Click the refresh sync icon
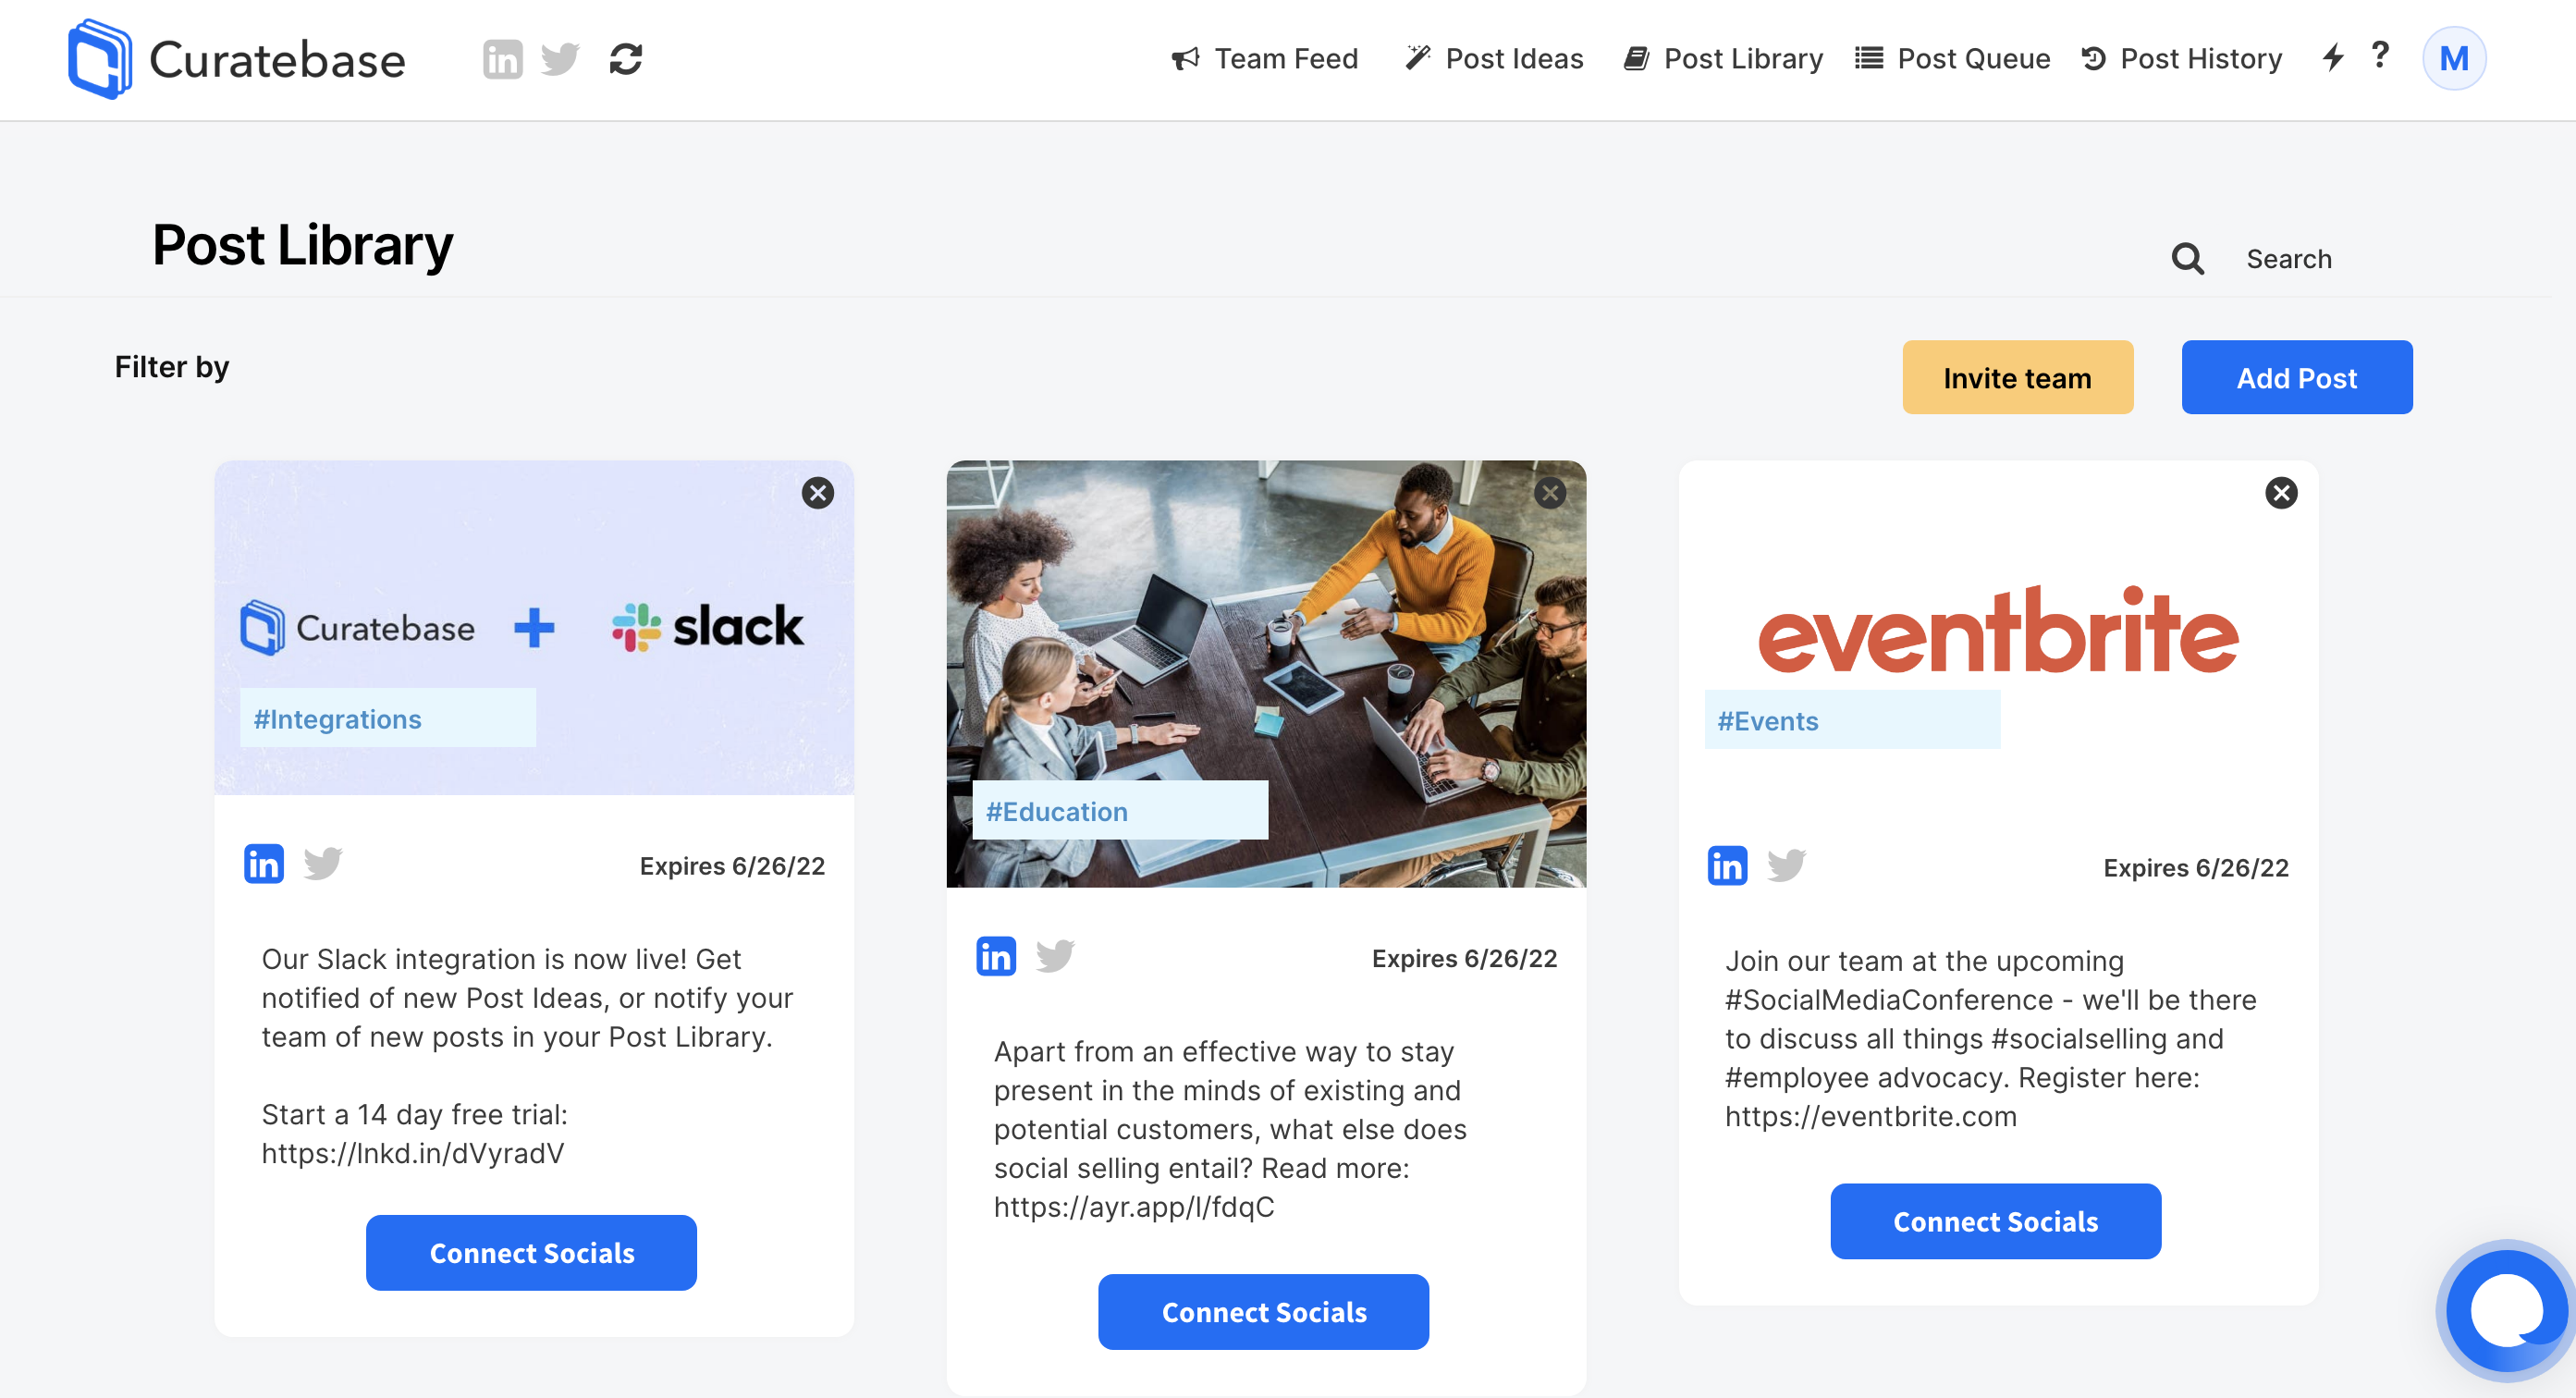 [626, 59]
